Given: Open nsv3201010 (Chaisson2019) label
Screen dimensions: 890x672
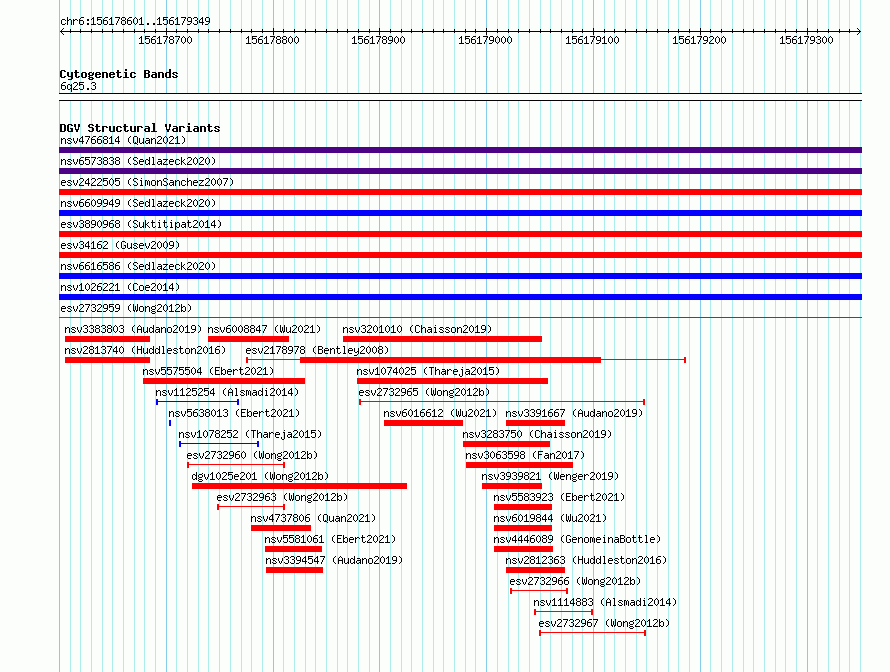Looking at the screenshot, I should click(x=417, y=329).
